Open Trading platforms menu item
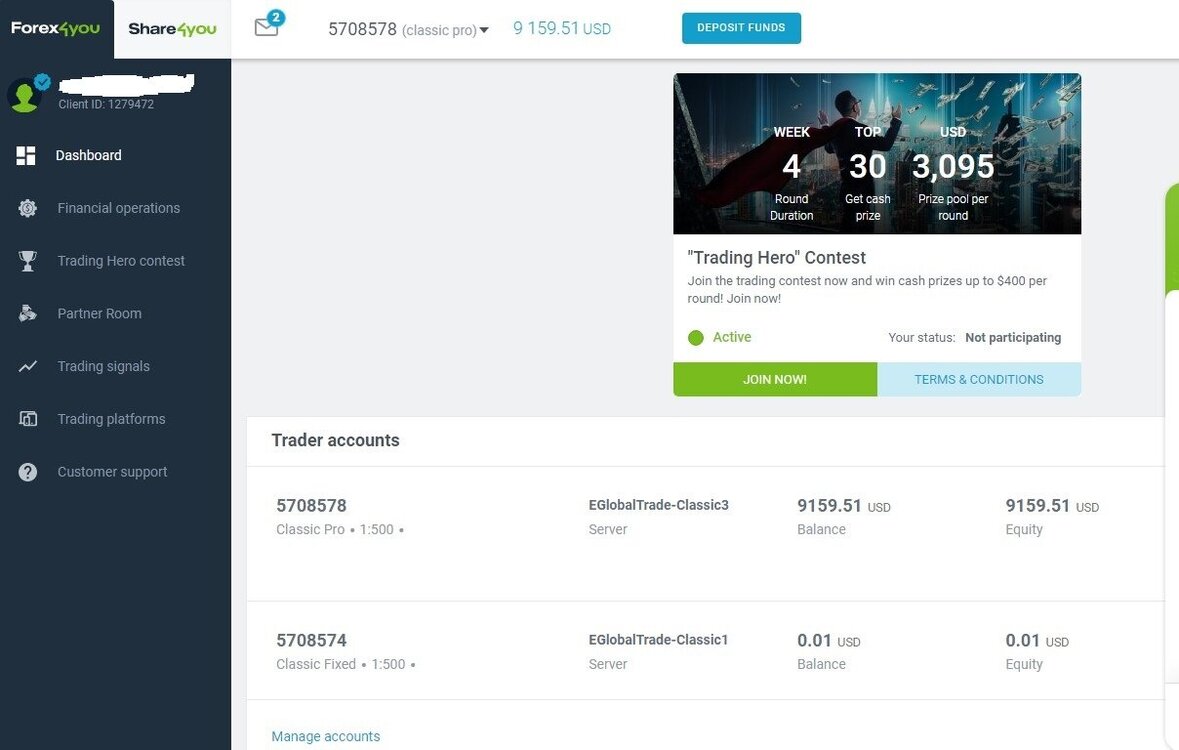 111,419
